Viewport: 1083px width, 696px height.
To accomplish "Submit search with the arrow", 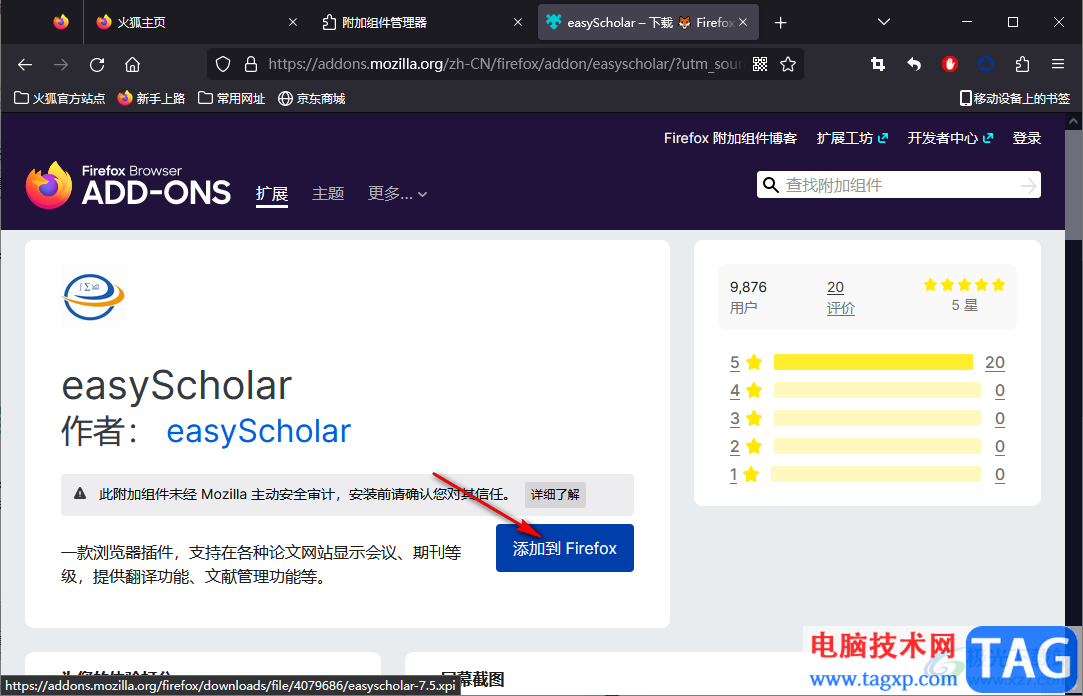I will pos(1028,185).
